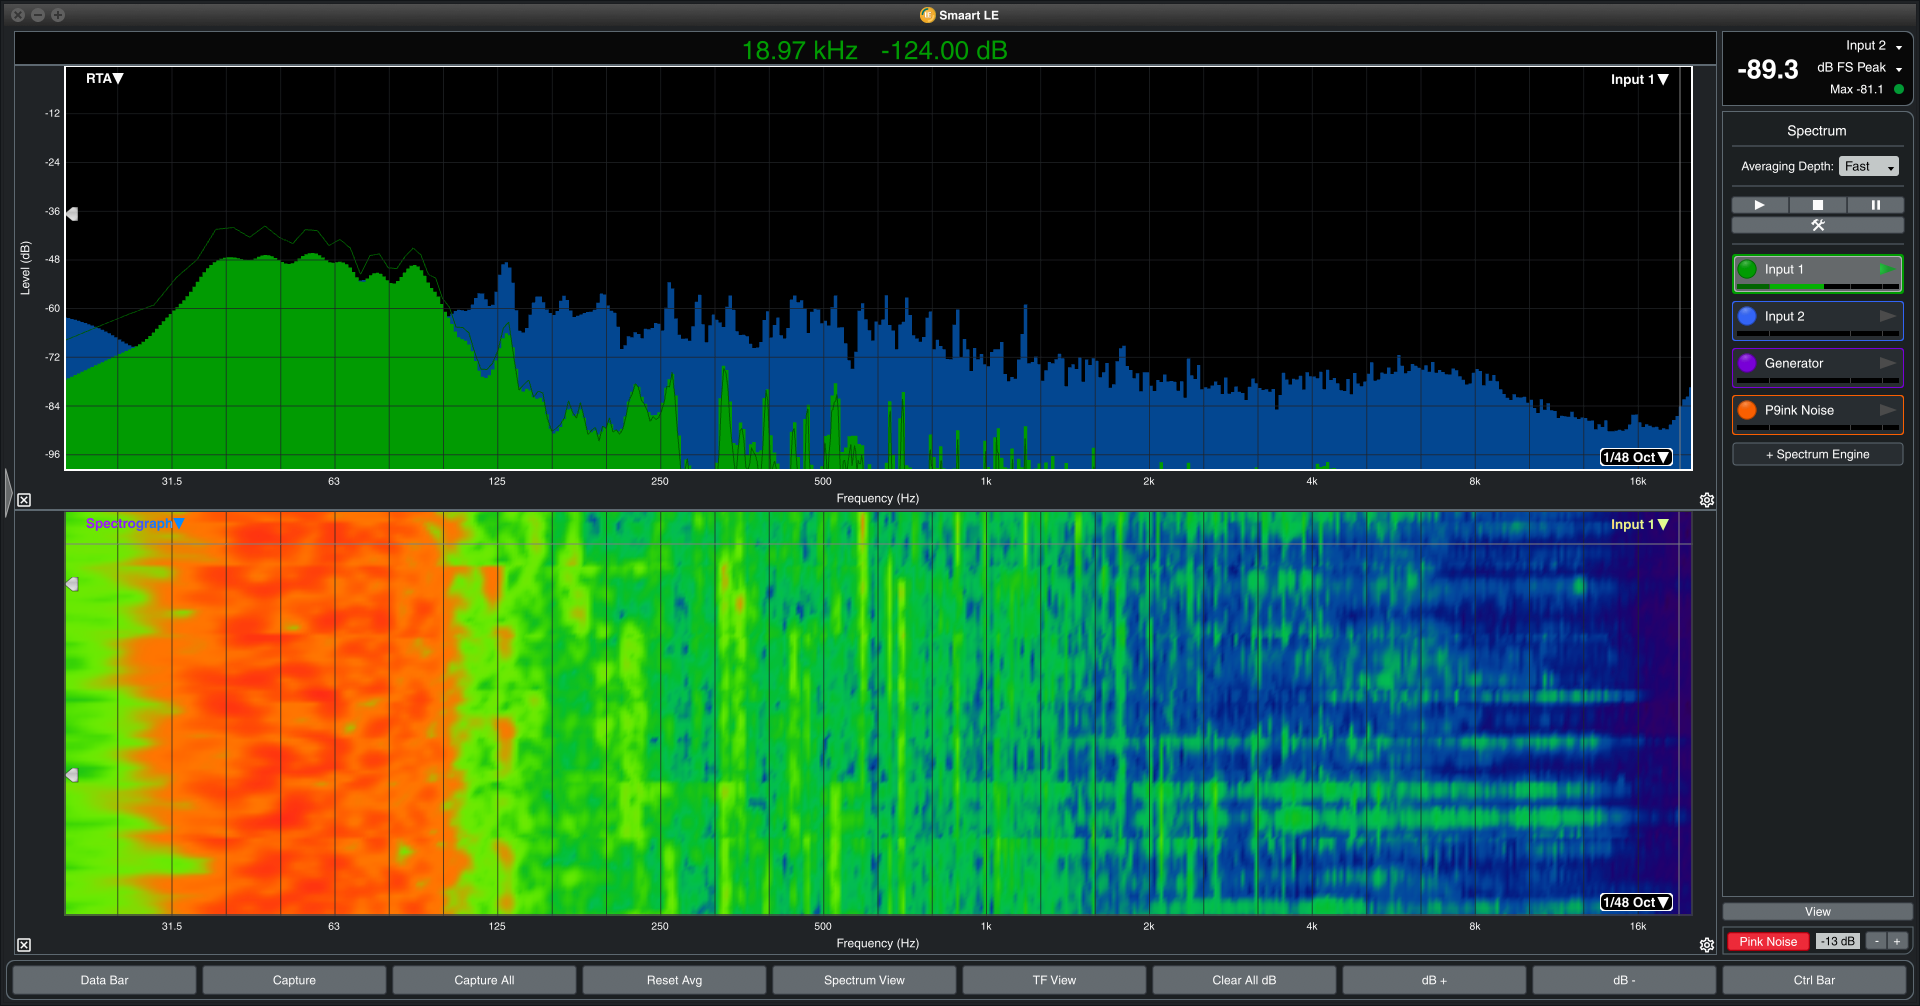The width and height of the screenshot is (1920, 1006).
Task: Click the purple Generator color dot
Action: point(1747,363)
